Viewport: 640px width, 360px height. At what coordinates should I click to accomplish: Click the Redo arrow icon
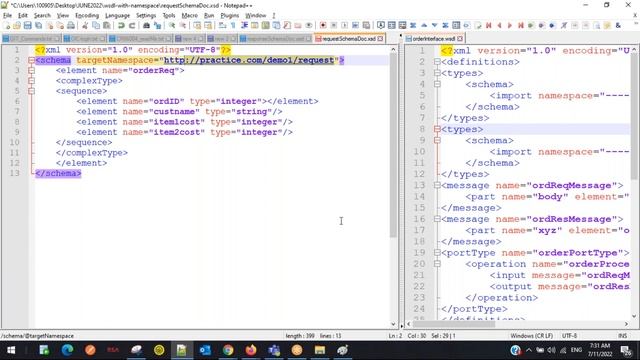132,25
